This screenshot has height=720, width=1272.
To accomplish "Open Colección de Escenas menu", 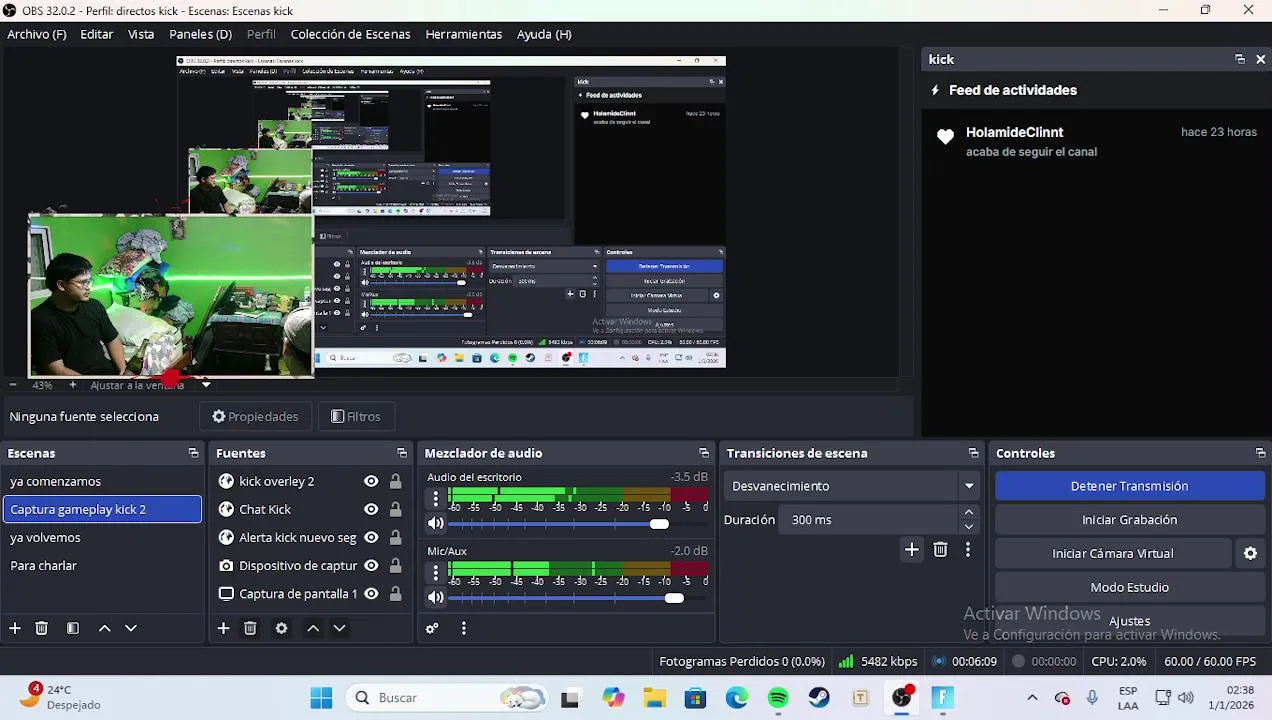I will pos(350,34).
